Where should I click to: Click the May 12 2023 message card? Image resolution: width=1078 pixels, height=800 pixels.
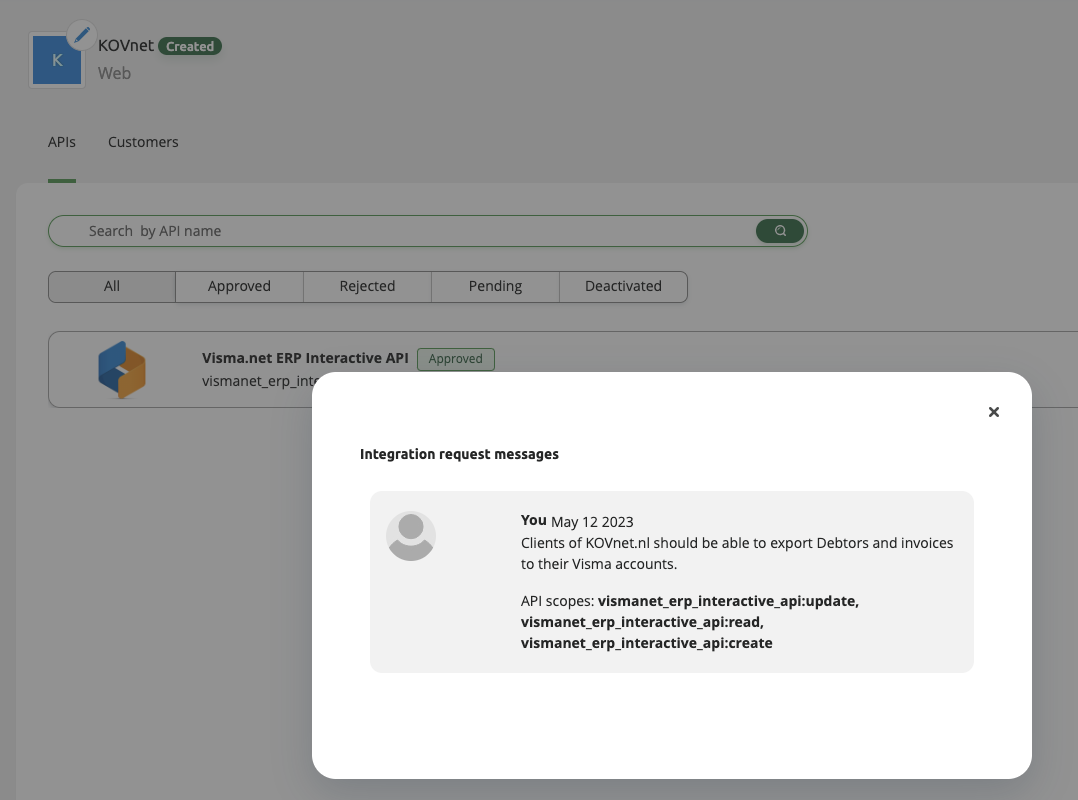click(671, 581)
